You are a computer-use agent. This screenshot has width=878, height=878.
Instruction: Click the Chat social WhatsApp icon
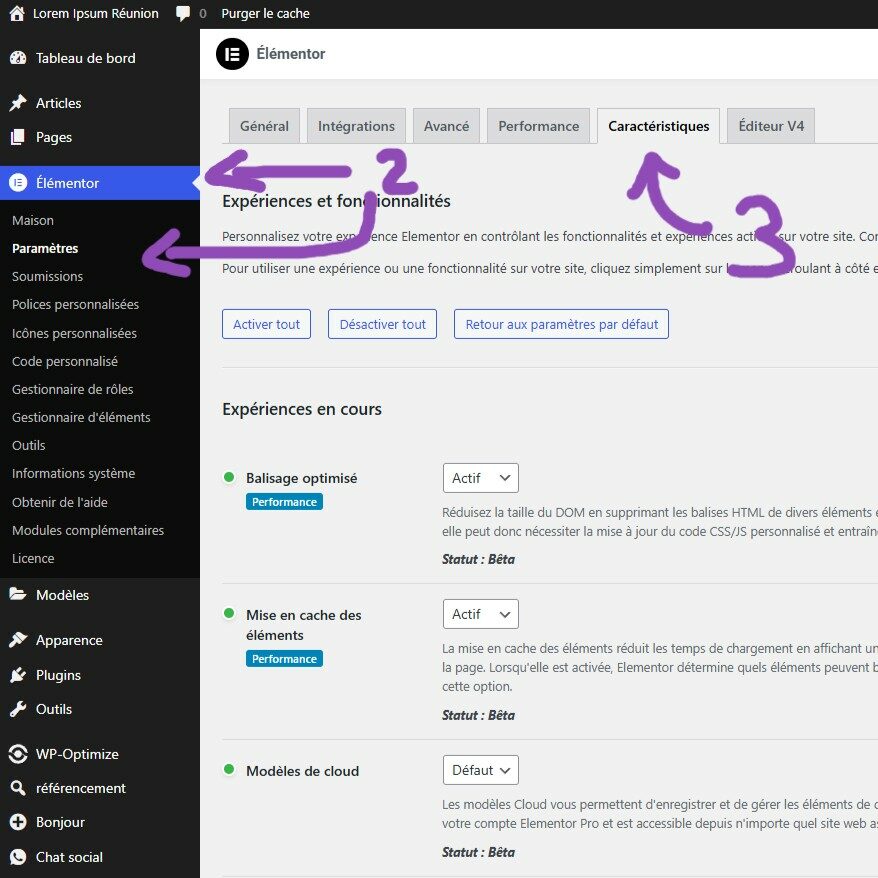coord(18,857)
